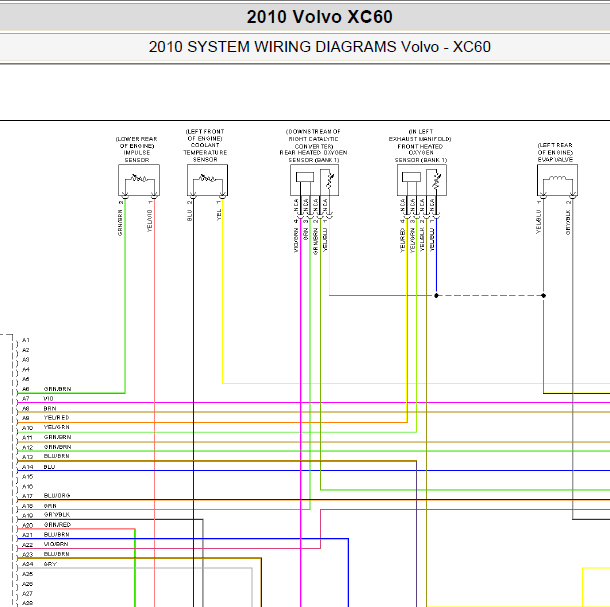Select connector pin label A26
Viewport: 610px width, 607px height.
pyautogui.click(x=27, y=584)
